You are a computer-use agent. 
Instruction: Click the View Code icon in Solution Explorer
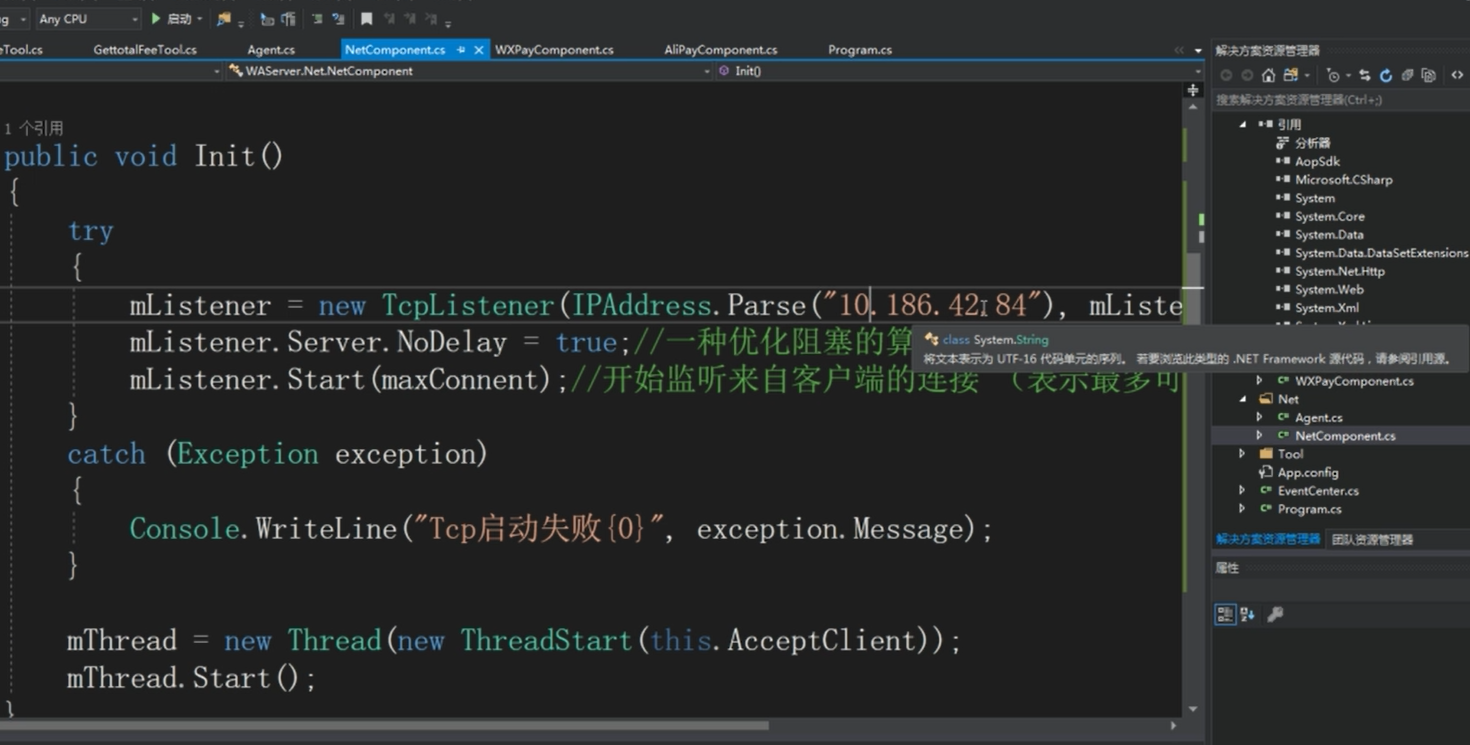point(1457,75)
